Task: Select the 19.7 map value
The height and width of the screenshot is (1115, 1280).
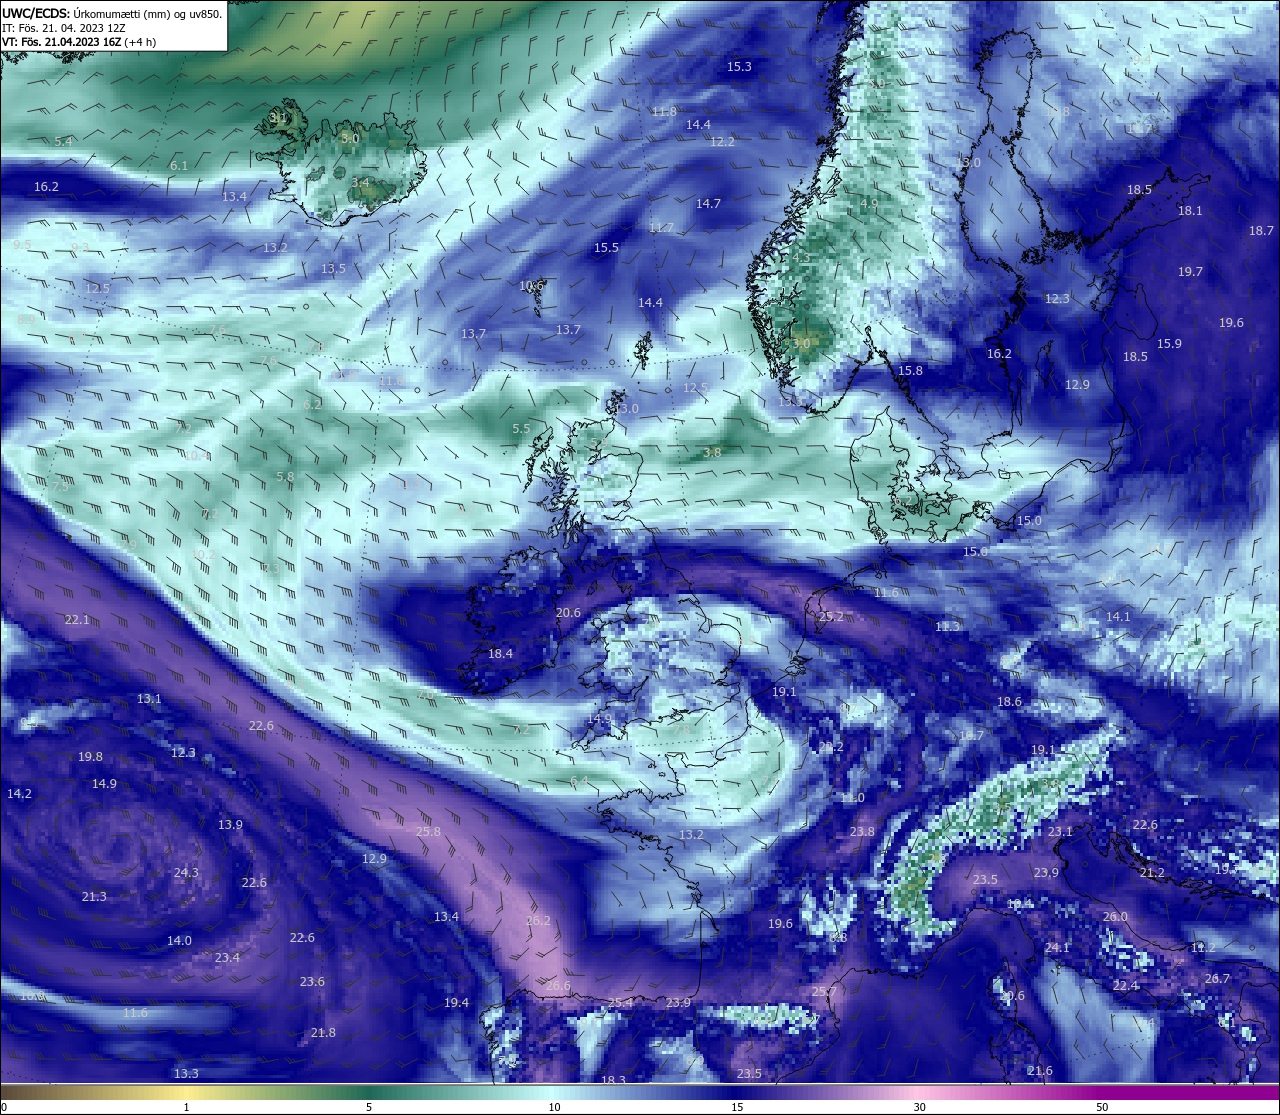Action: click(1190, 272)
